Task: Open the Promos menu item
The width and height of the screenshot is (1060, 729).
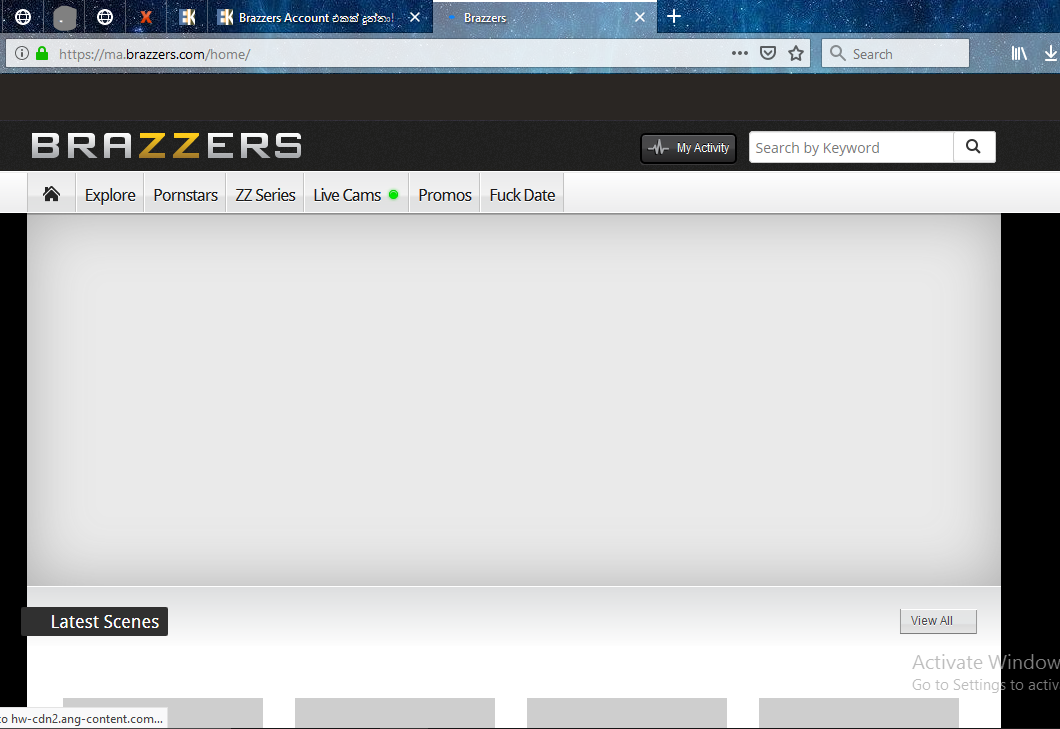Action: tap(445, 195)
